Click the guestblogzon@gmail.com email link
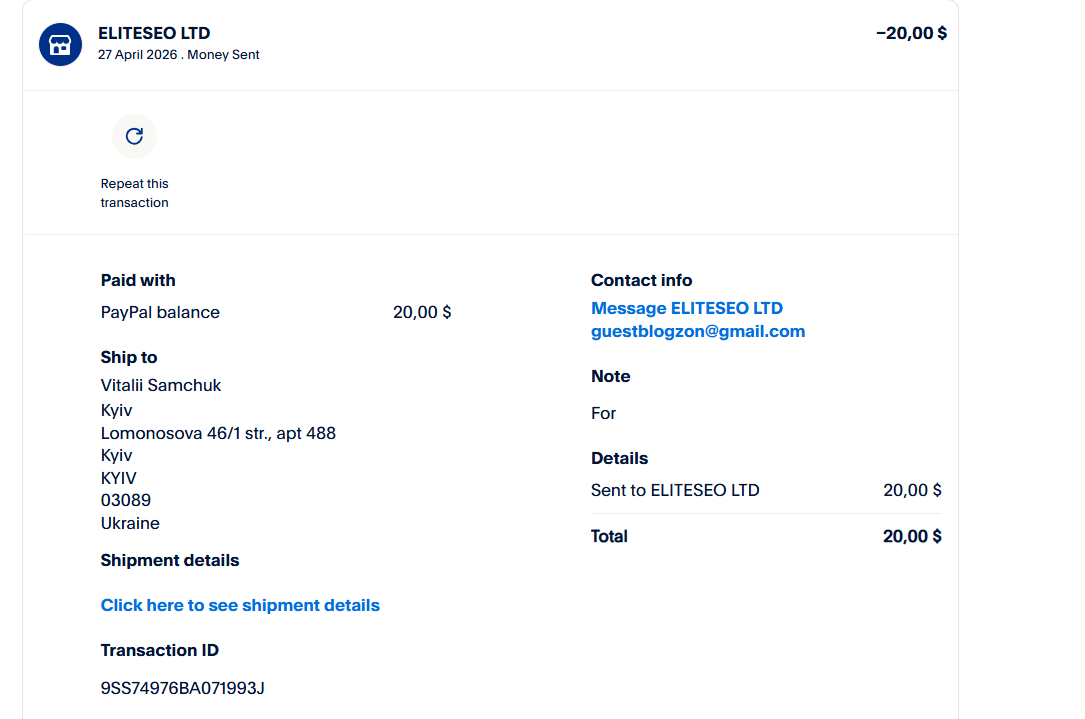 point(697,331)
